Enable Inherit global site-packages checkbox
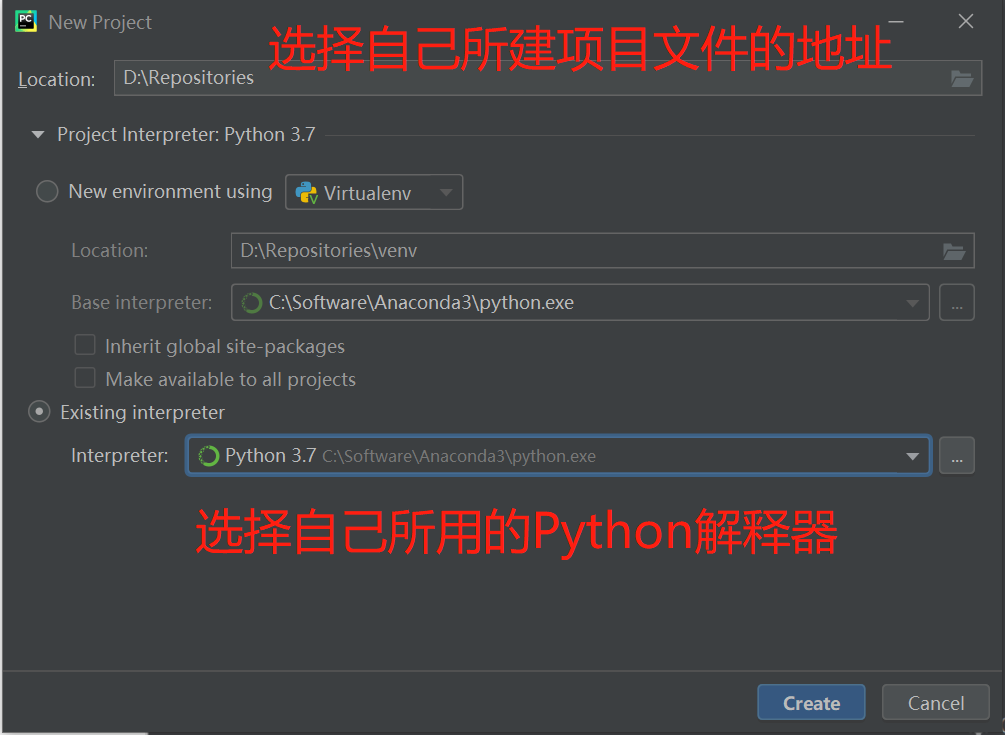Image resolution: width=1005 pixels, height=735 pixels. click(x=86, y=346)
